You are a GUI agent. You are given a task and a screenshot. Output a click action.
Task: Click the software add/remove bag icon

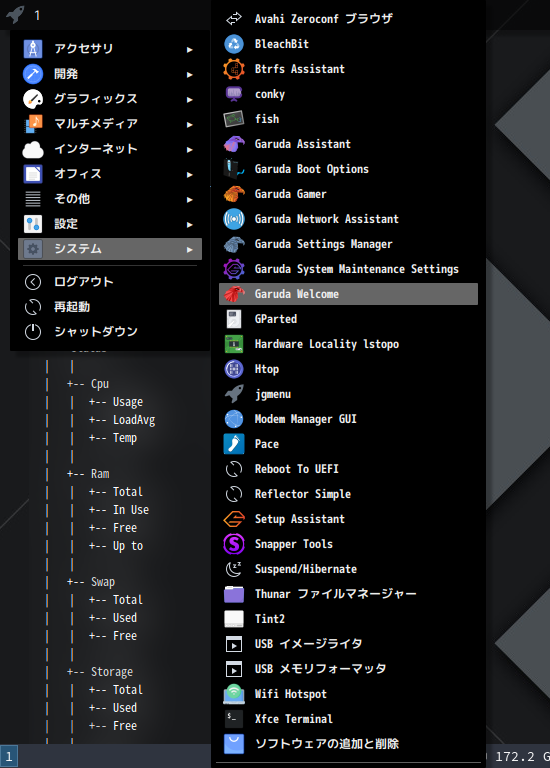click(234, 743)
